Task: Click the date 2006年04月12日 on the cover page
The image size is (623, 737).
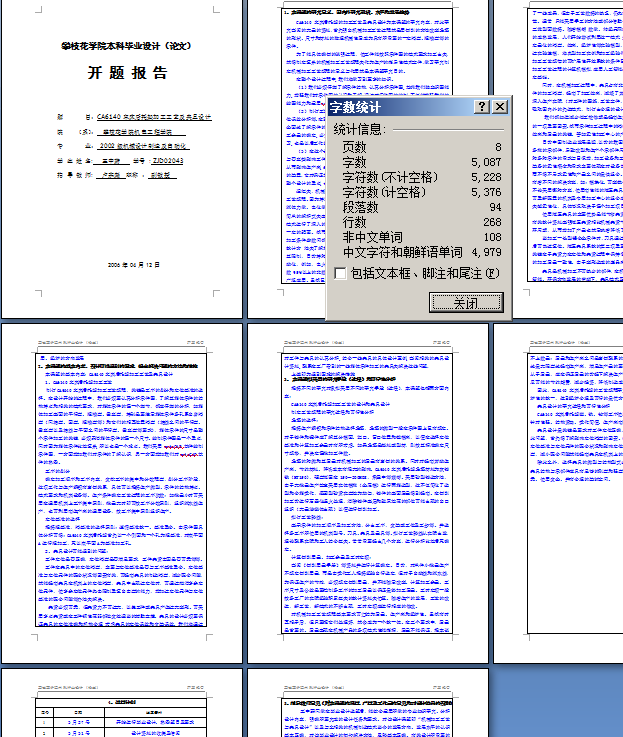Action: pos(134,265)
